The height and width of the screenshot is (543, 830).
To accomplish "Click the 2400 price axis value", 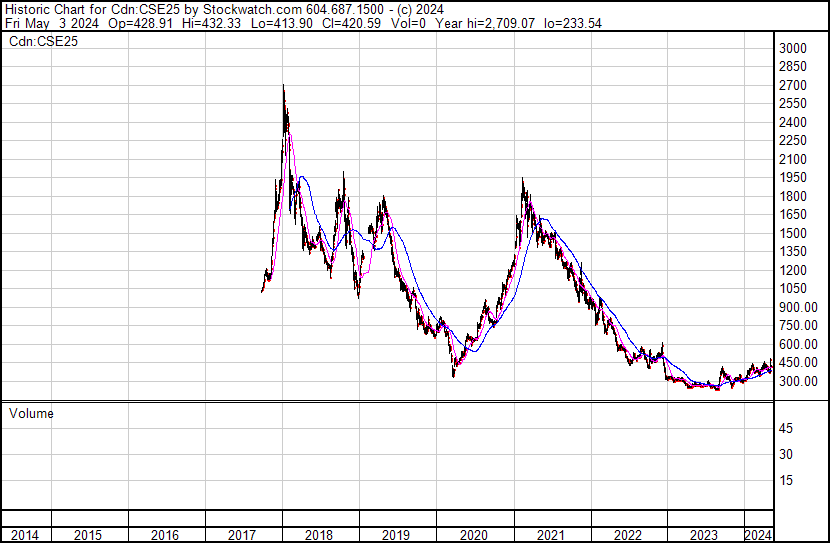I will click(x=793, y=122).
